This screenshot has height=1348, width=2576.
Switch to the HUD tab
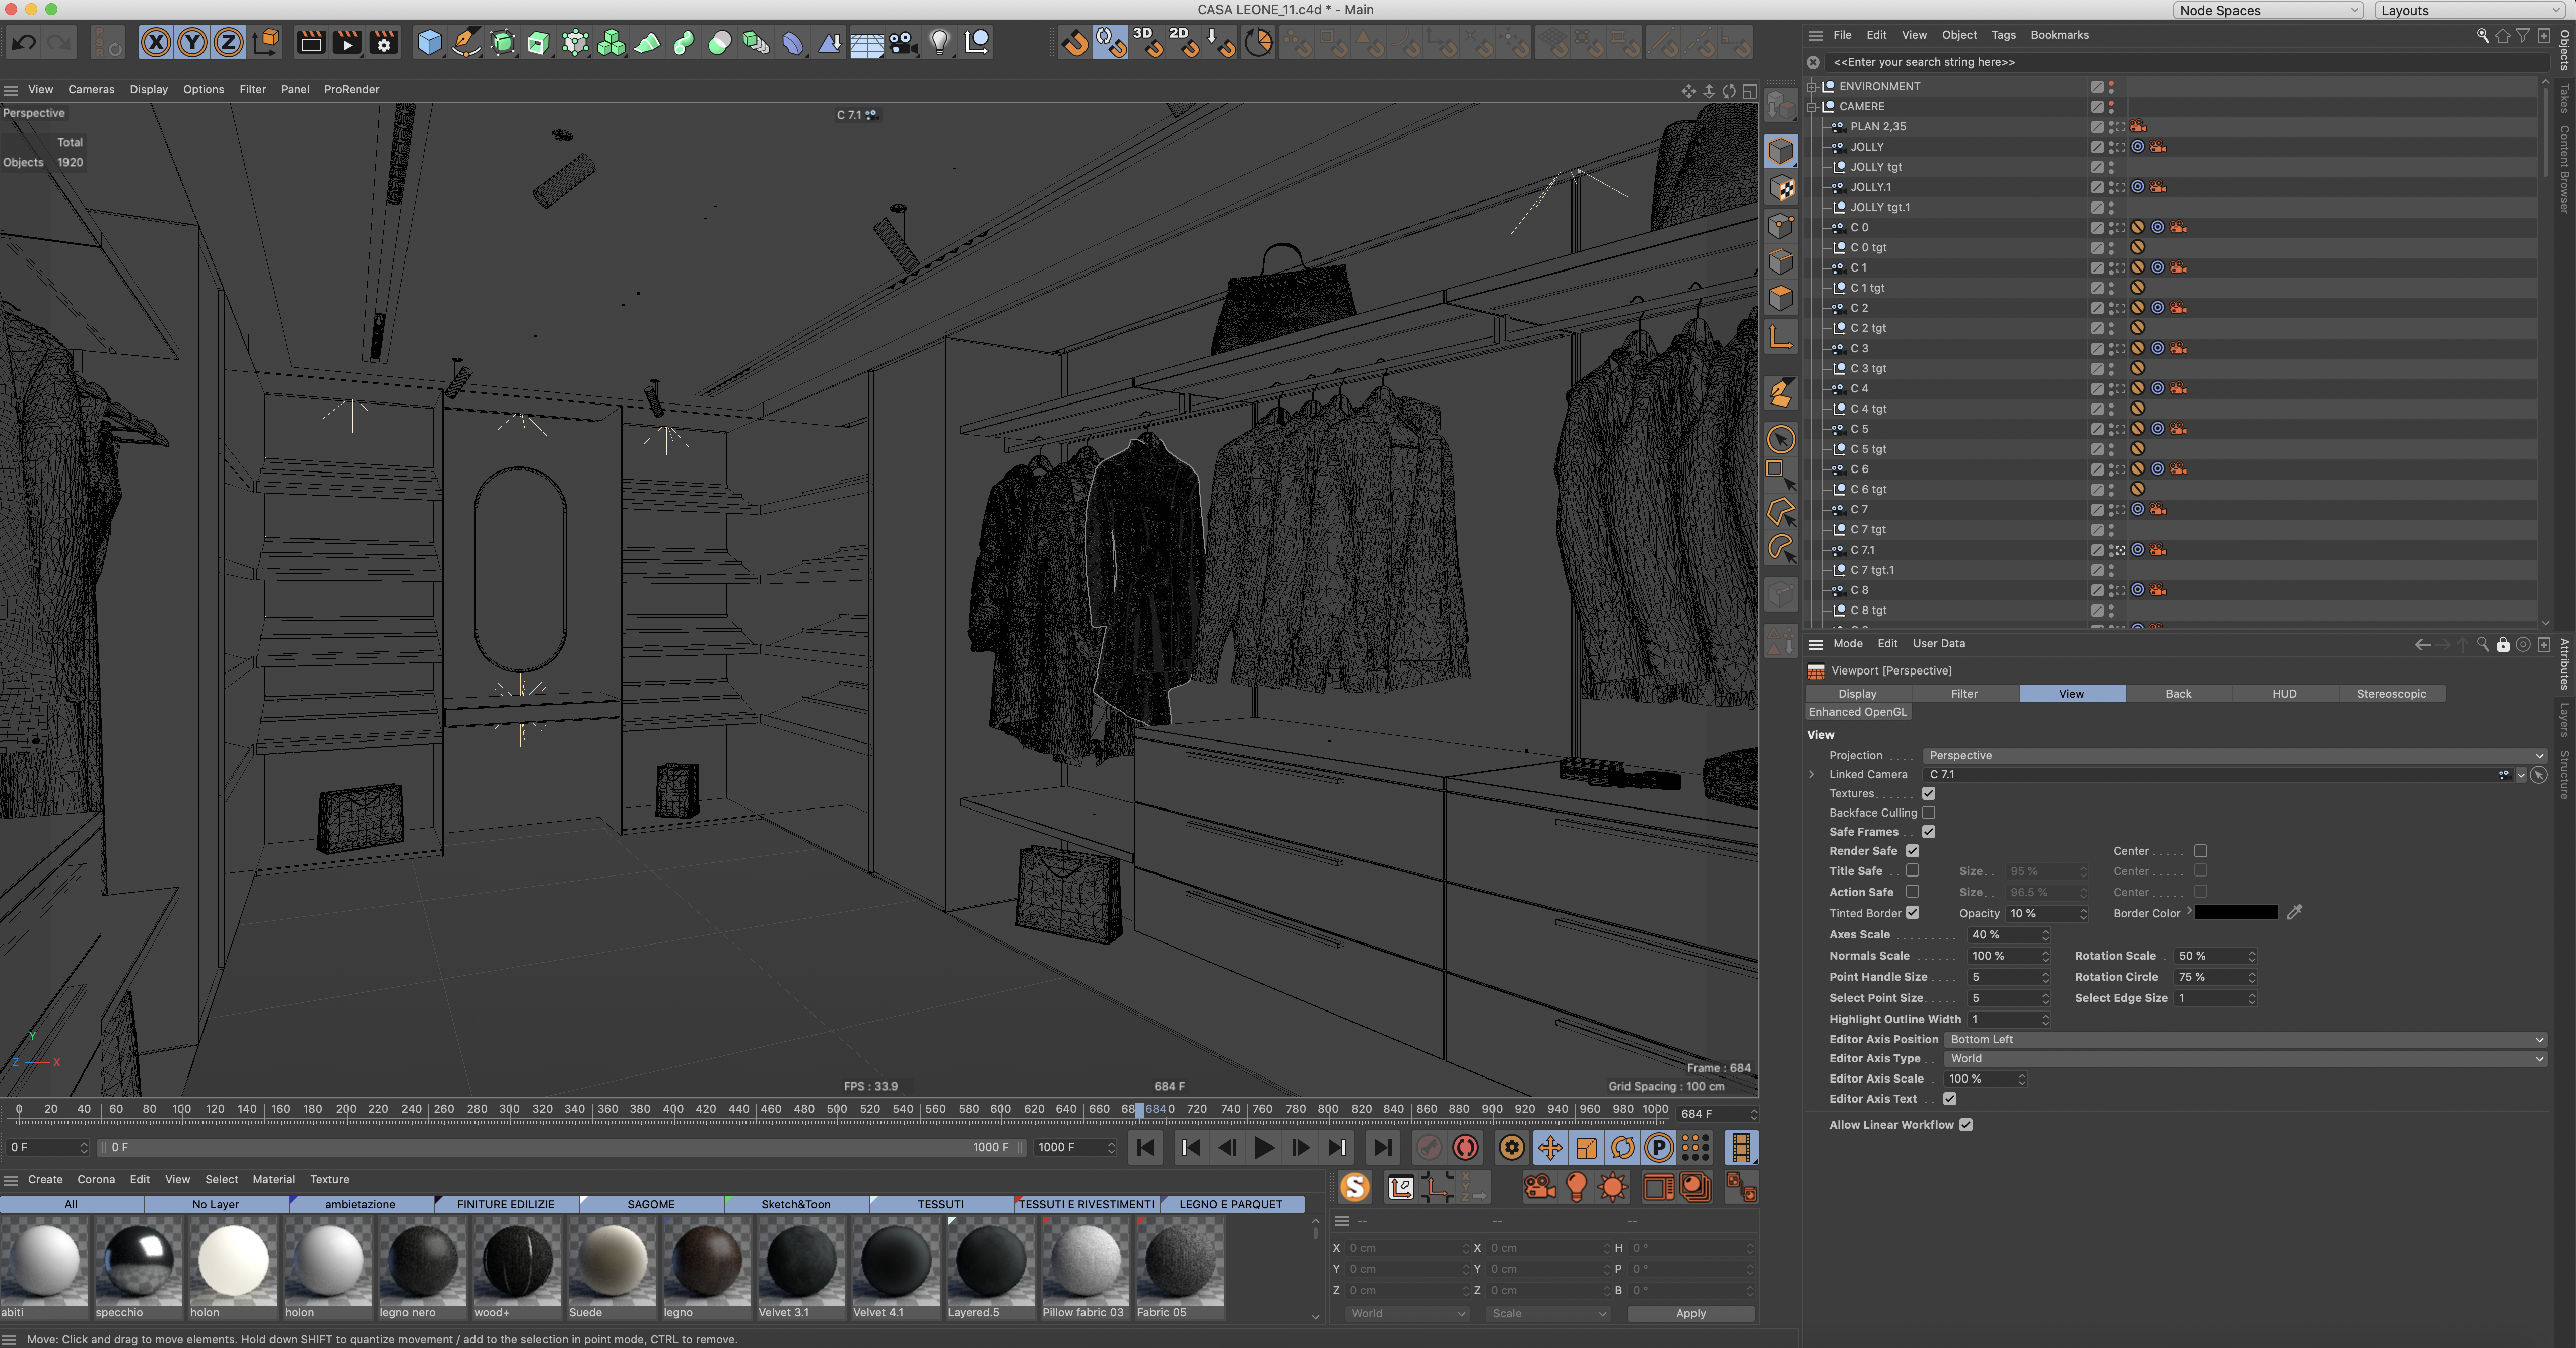point(2284,693)
